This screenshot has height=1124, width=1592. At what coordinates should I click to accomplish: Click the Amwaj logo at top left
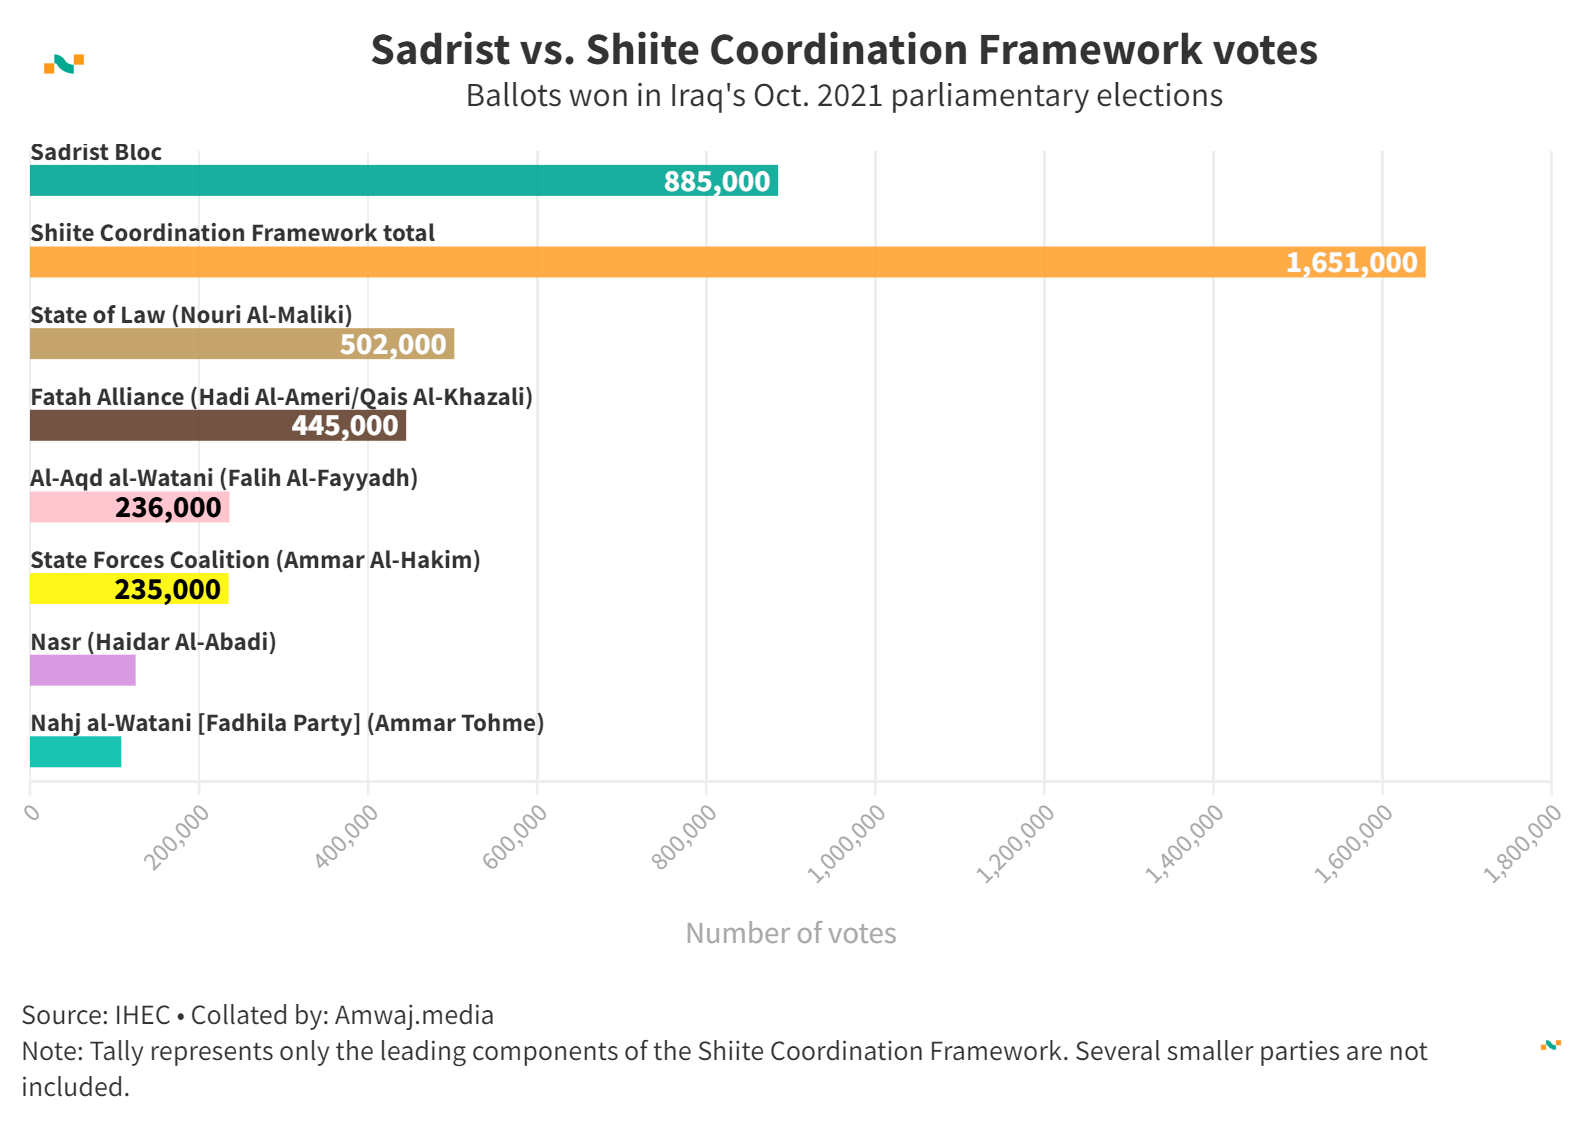point(64,64)
